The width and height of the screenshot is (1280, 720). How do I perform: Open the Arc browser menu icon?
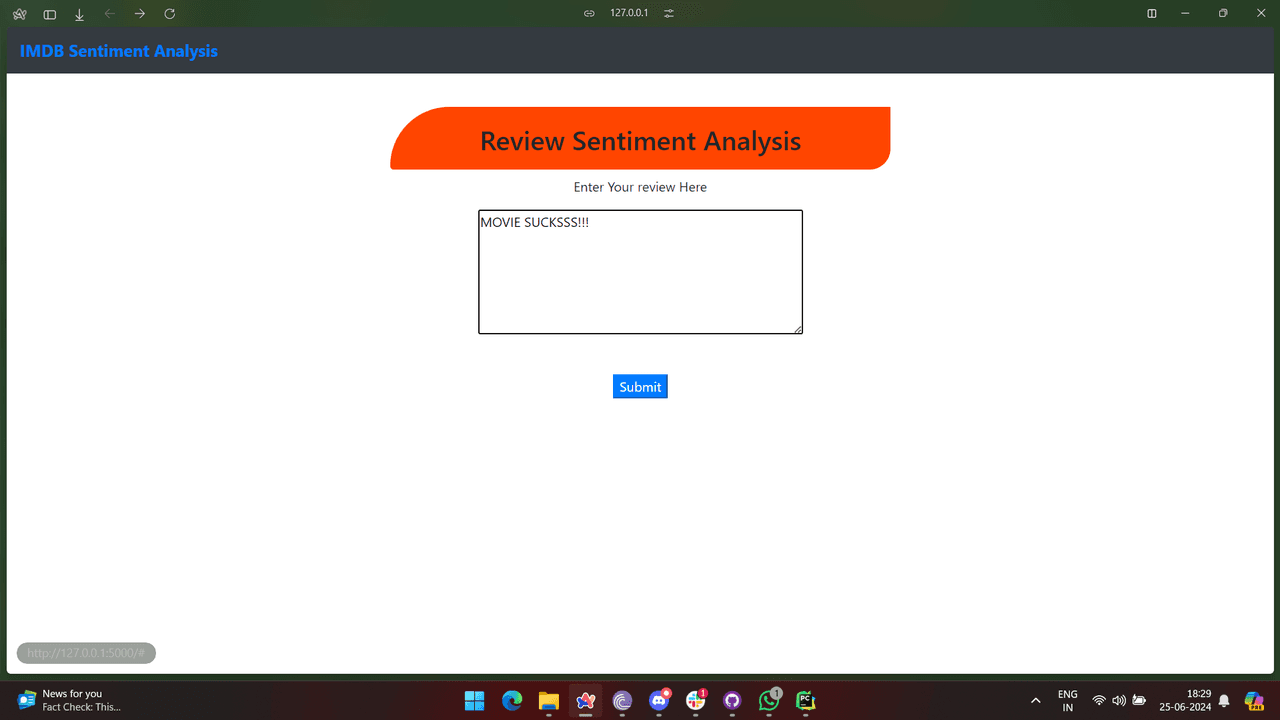click(x=19, y=14)
